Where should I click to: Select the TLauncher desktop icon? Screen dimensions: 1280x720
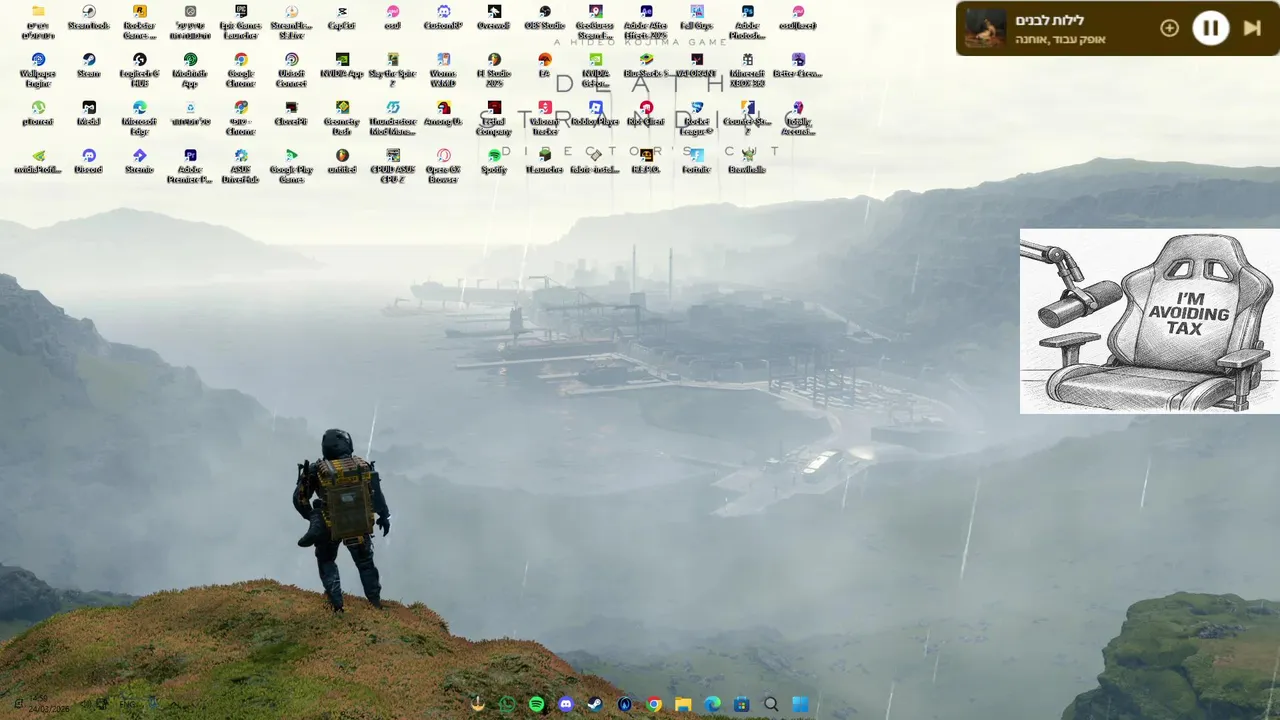coord(545,162)
